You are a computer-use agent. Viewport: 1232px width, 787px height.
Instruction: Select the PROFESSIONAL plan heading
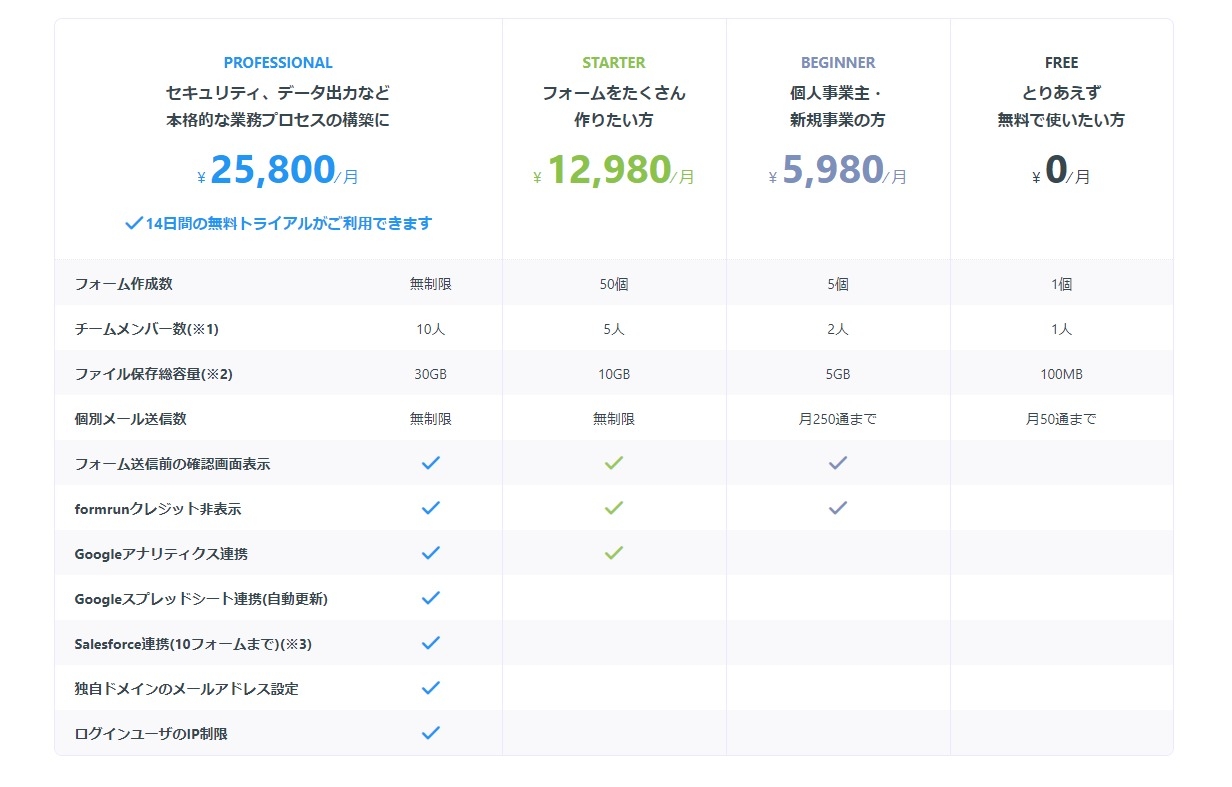coord(278,63)
